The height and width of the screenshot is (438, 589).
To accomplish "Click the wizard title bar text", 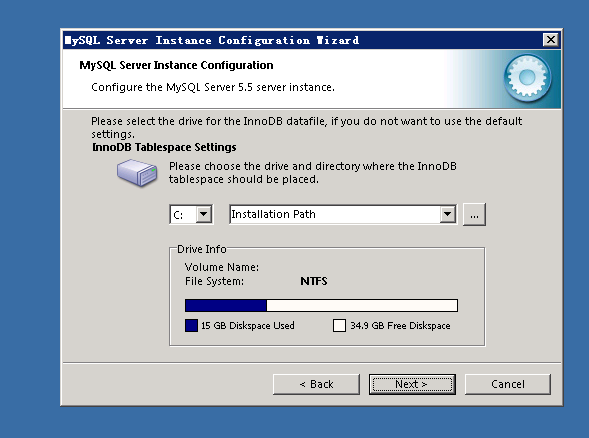I will [x=211, y=40].
